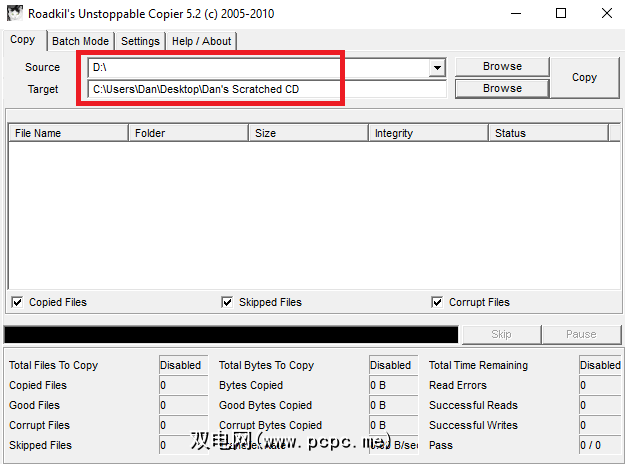Click the Successful Writes label
The width and height of the screenshot is (625, 464).
[473, 425]
